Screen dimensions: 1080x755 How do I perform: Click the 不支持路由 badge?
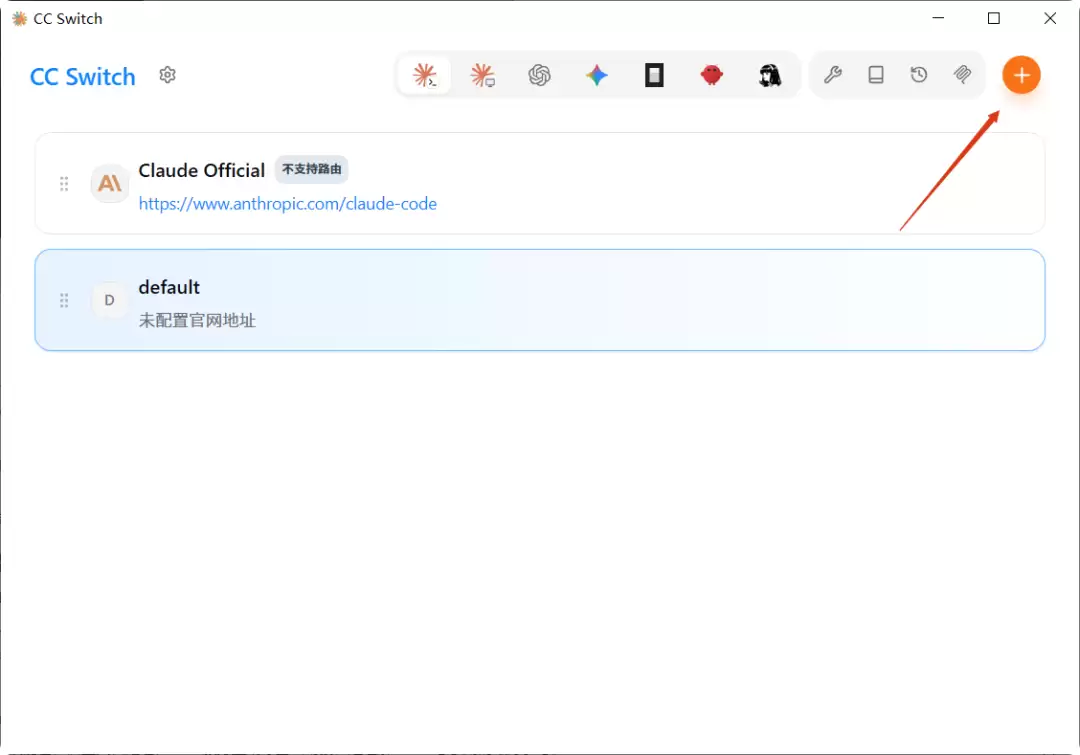click(311, 169)
